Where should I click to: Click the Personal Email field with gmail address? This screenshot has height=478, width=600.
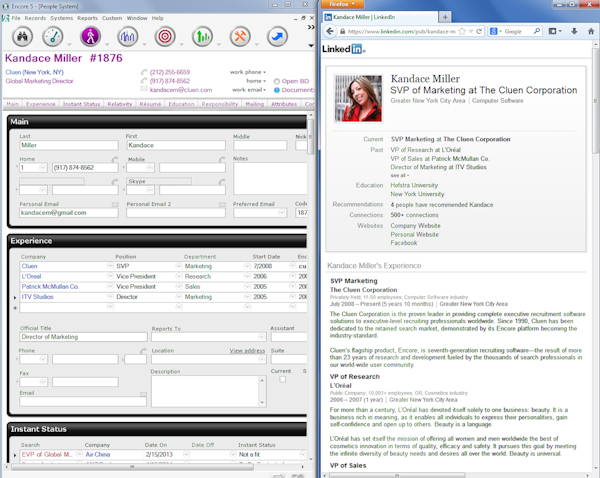click(x=69, y=213)
